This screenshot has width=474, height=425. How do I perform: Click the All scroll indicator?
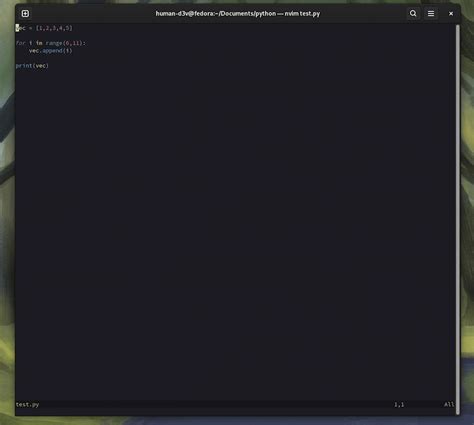pyautogui.click(x=449, y=405)
